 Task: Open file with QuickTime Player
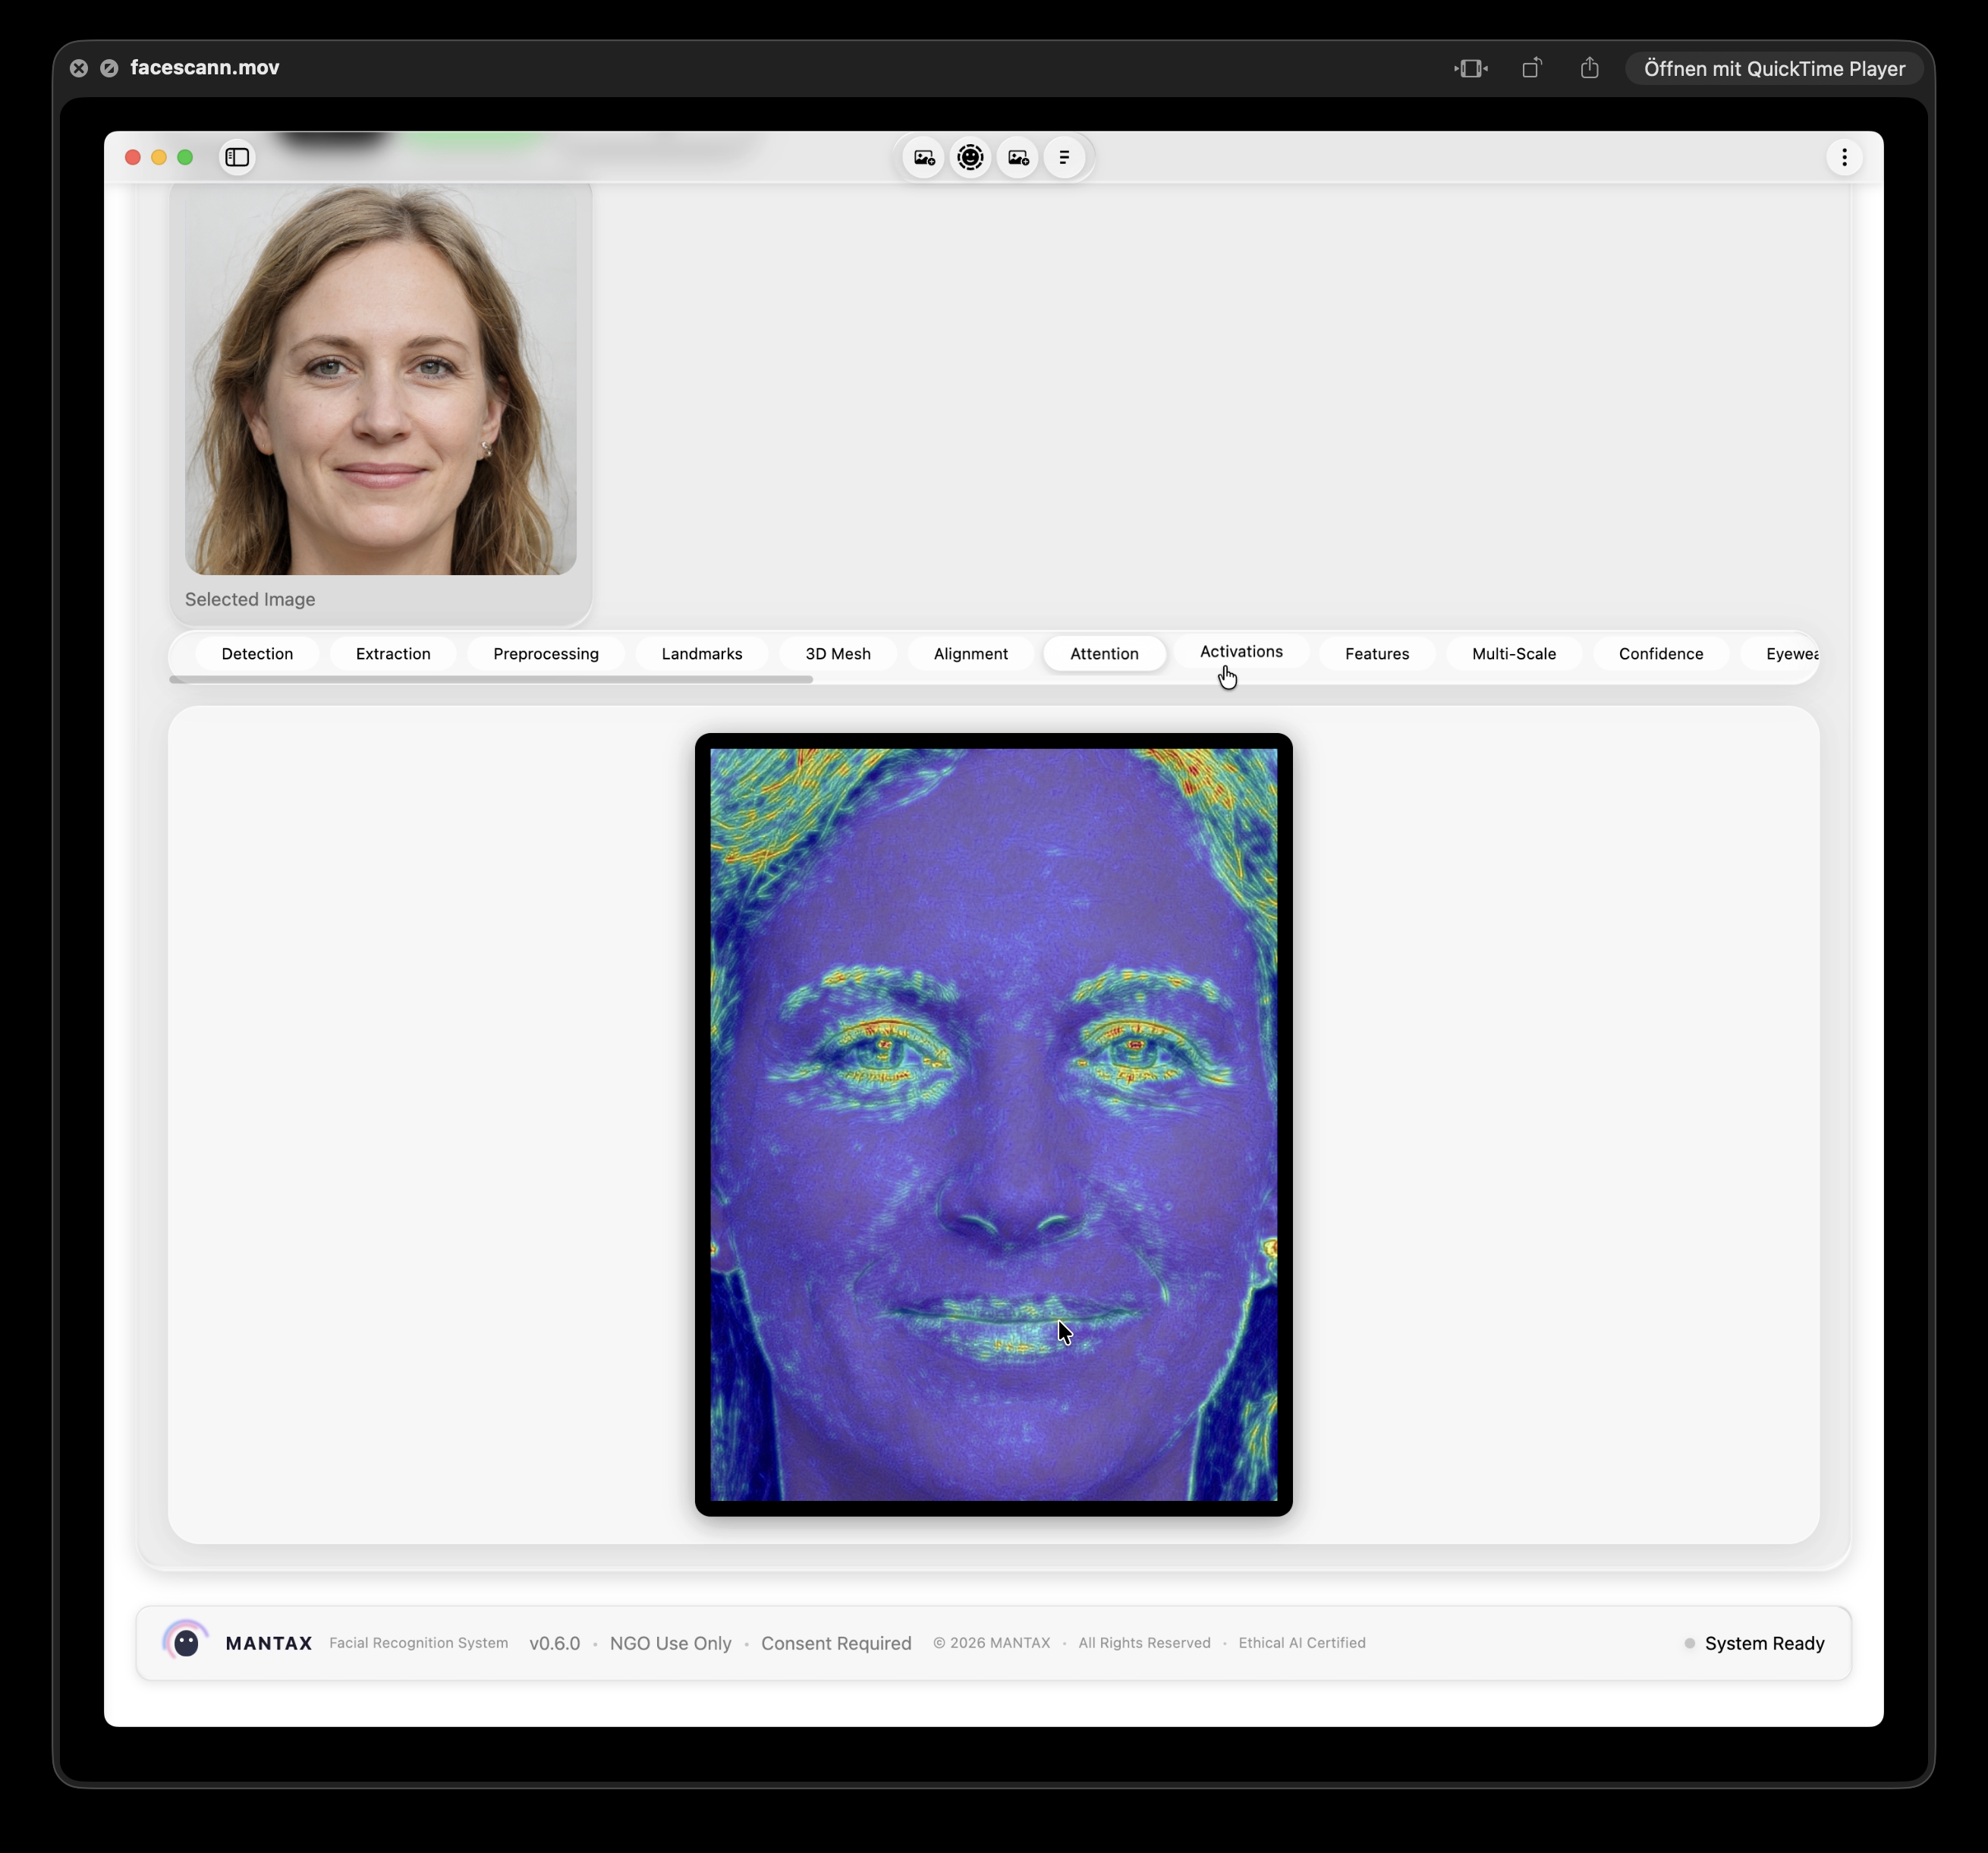(1775, 68)
